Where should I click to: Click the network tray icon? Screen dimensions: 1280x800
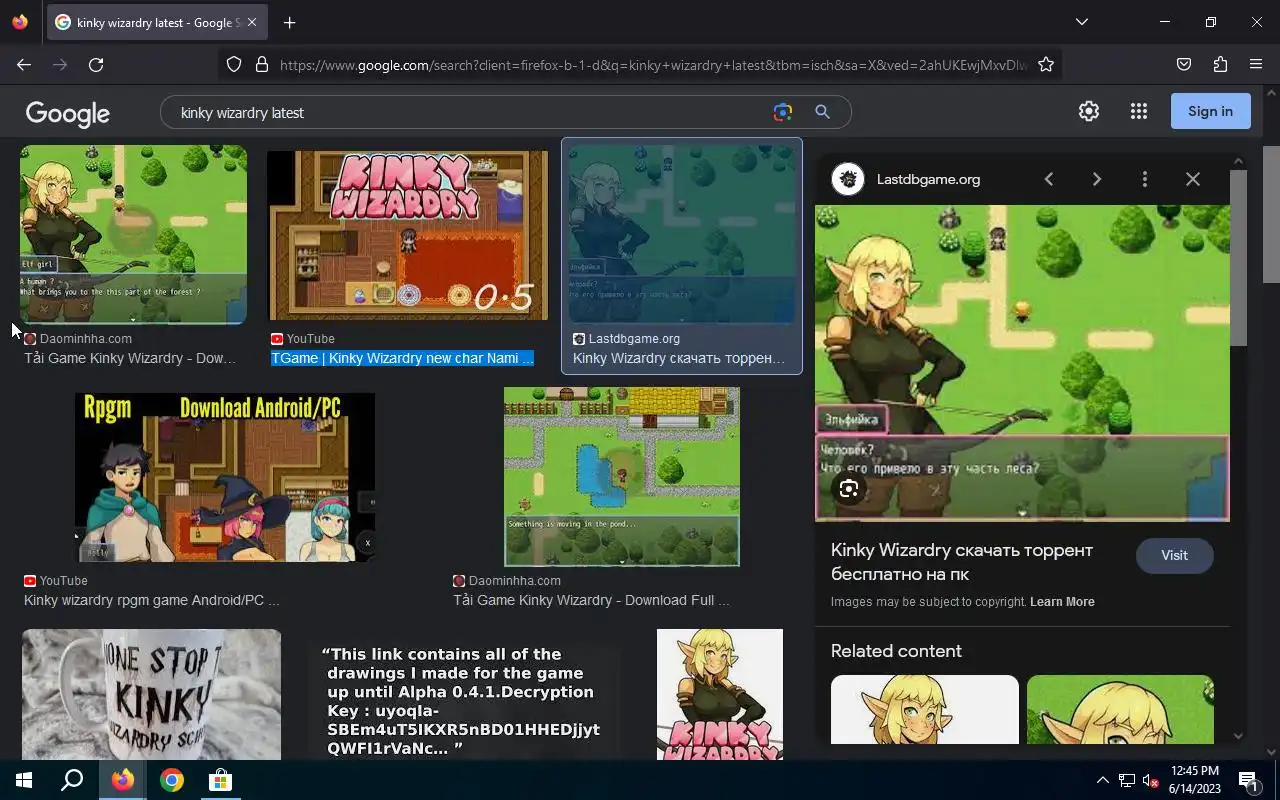pos(1127,780)
